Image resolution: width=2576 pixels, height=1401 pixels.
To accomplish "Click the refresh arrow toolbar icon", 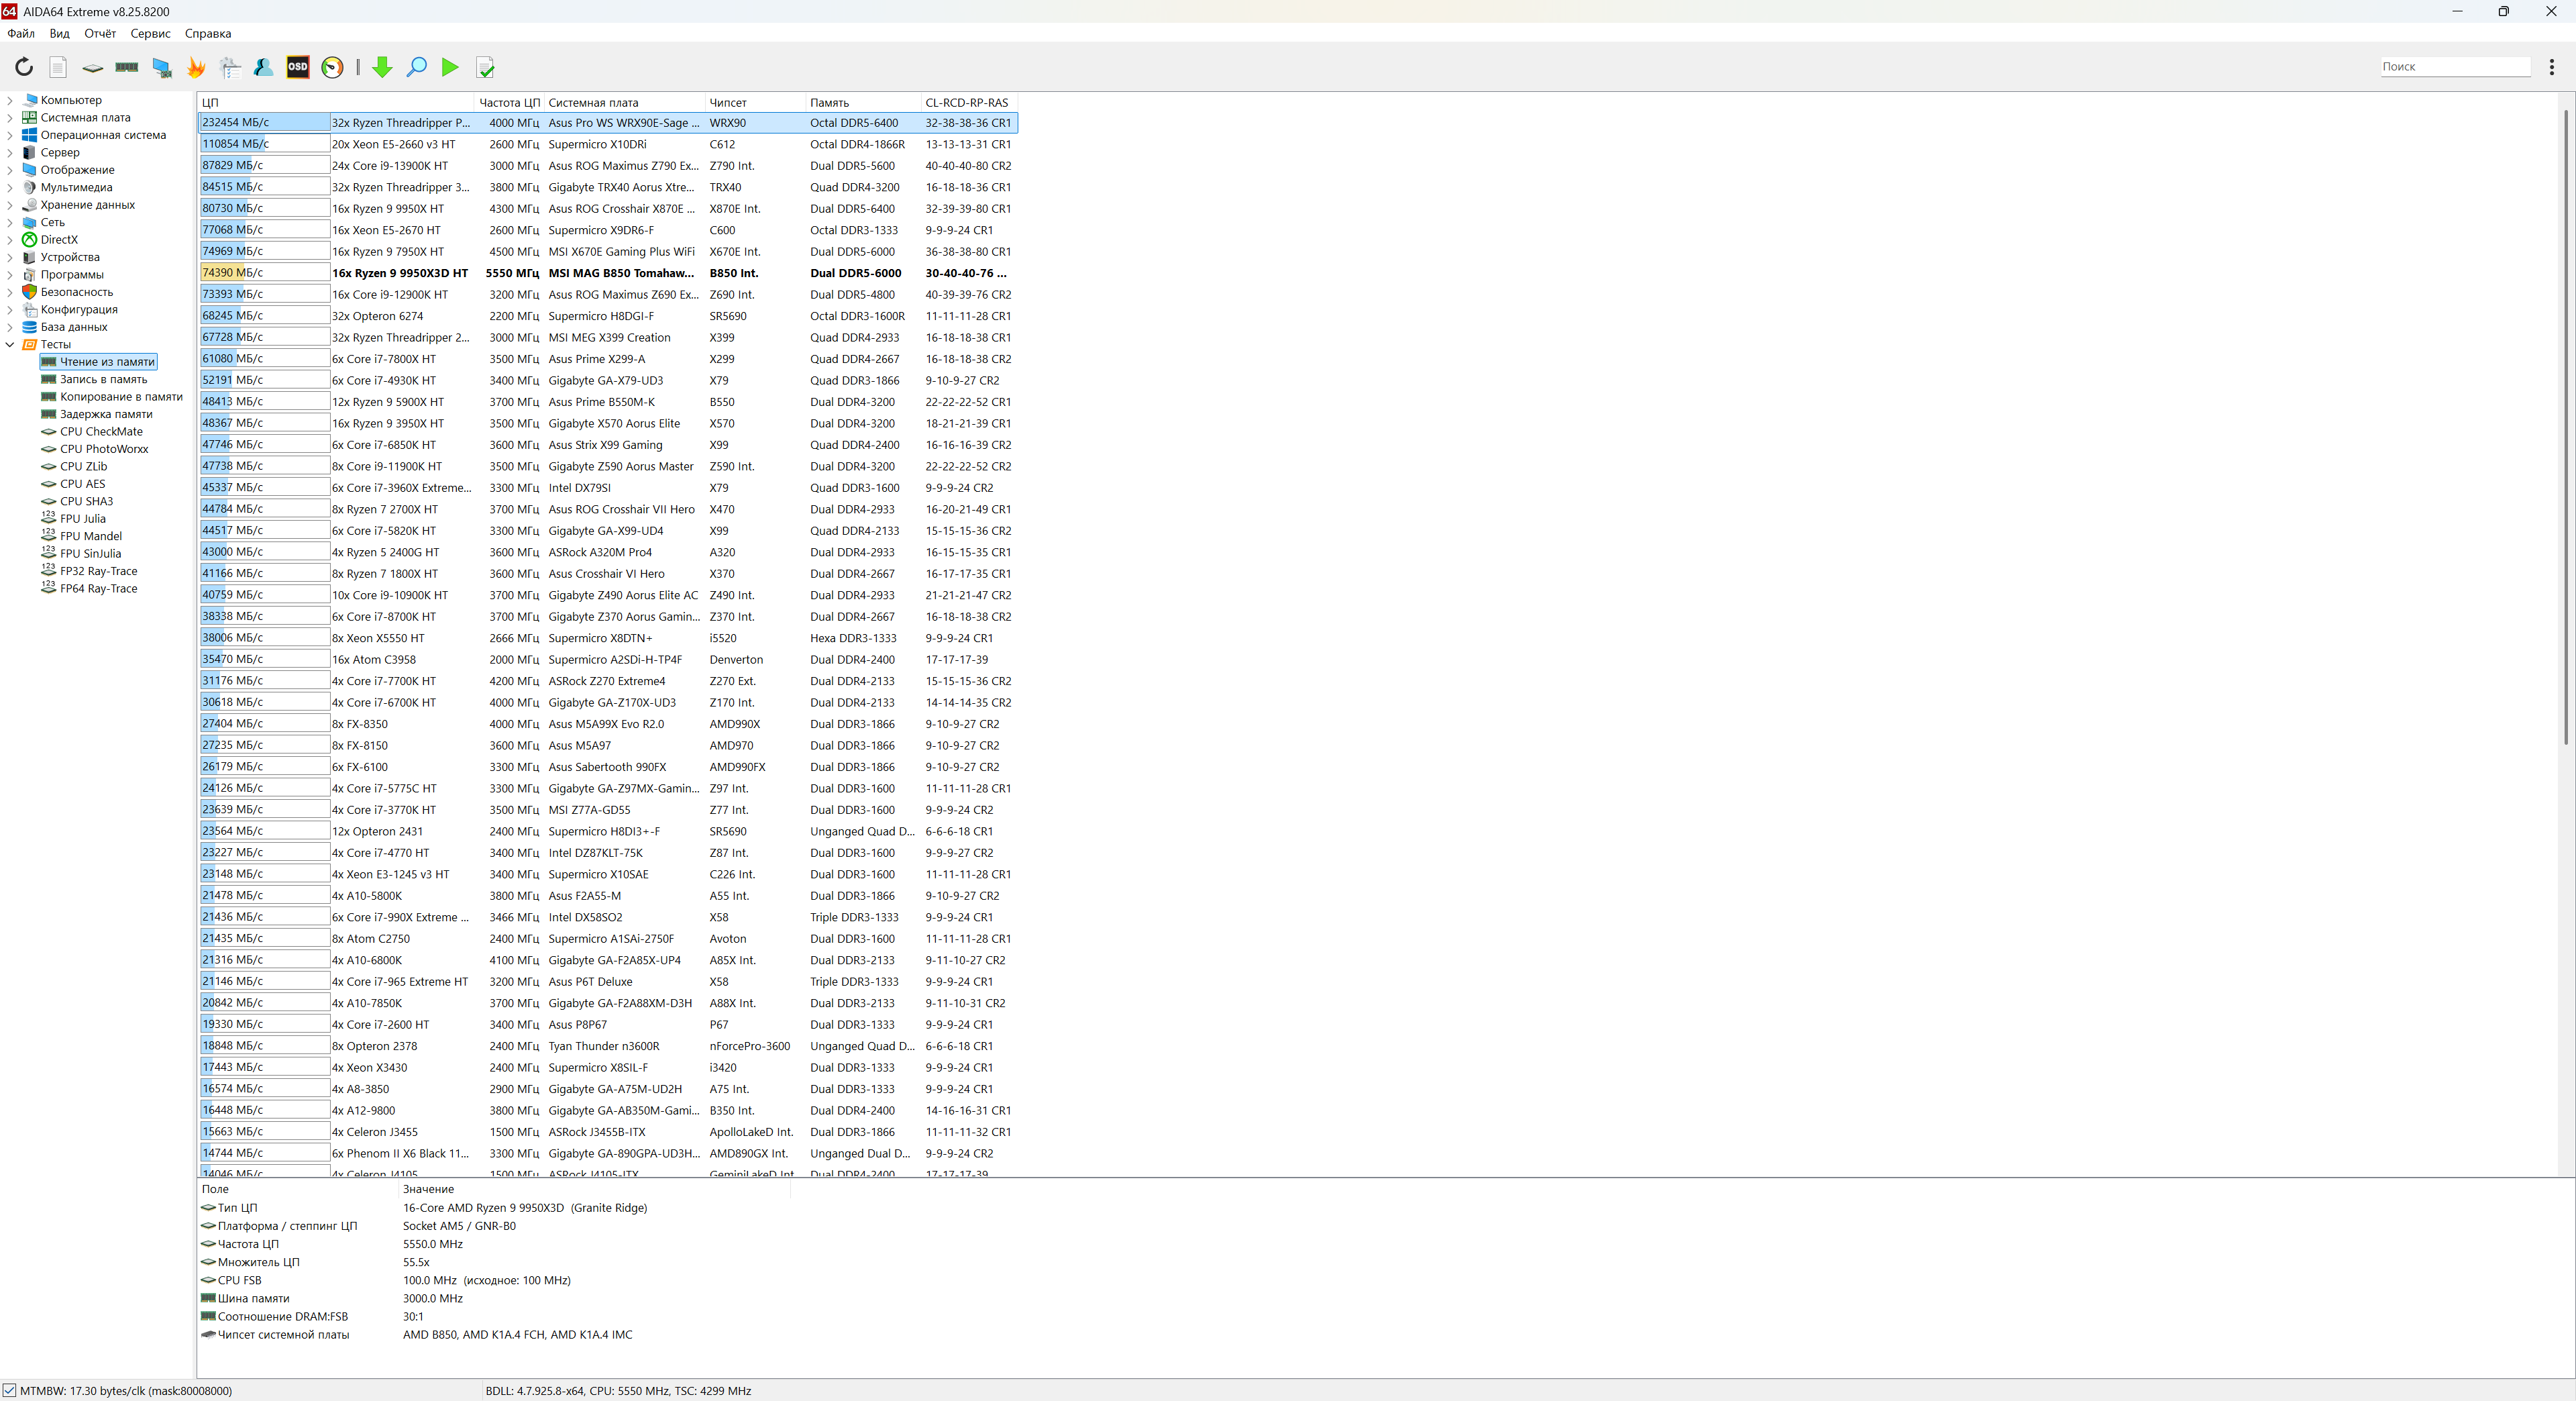I will click(24, 67).
